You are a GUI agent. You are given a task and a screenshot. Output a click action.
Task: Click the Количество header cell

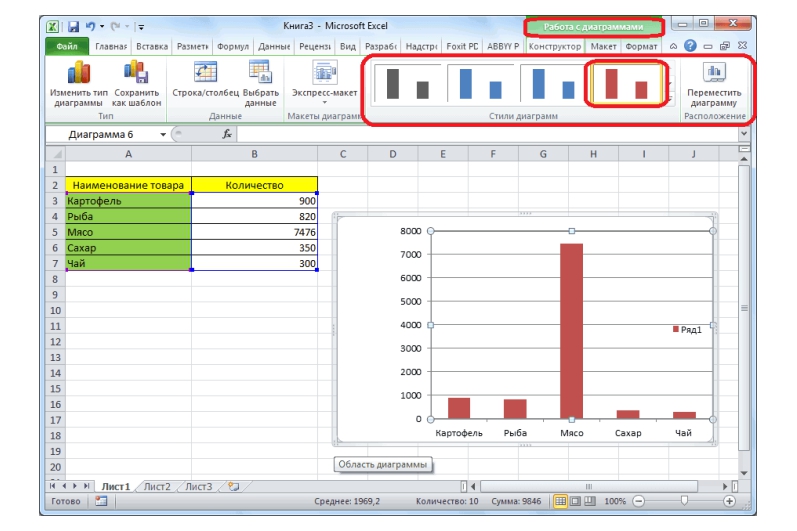click(x=254, y=185)
